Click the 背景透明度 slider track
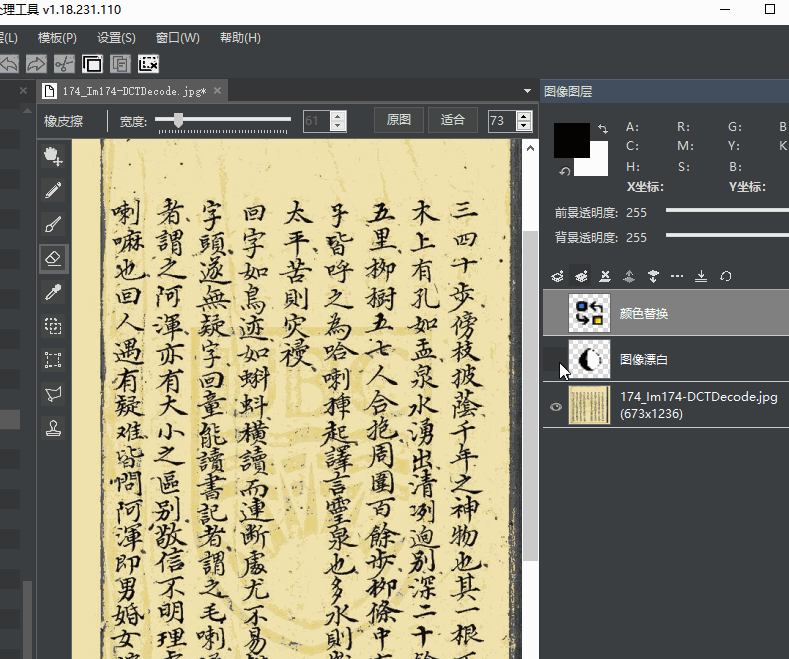The height and width of the screenshot is (659, 789). [x=727, y=235]
